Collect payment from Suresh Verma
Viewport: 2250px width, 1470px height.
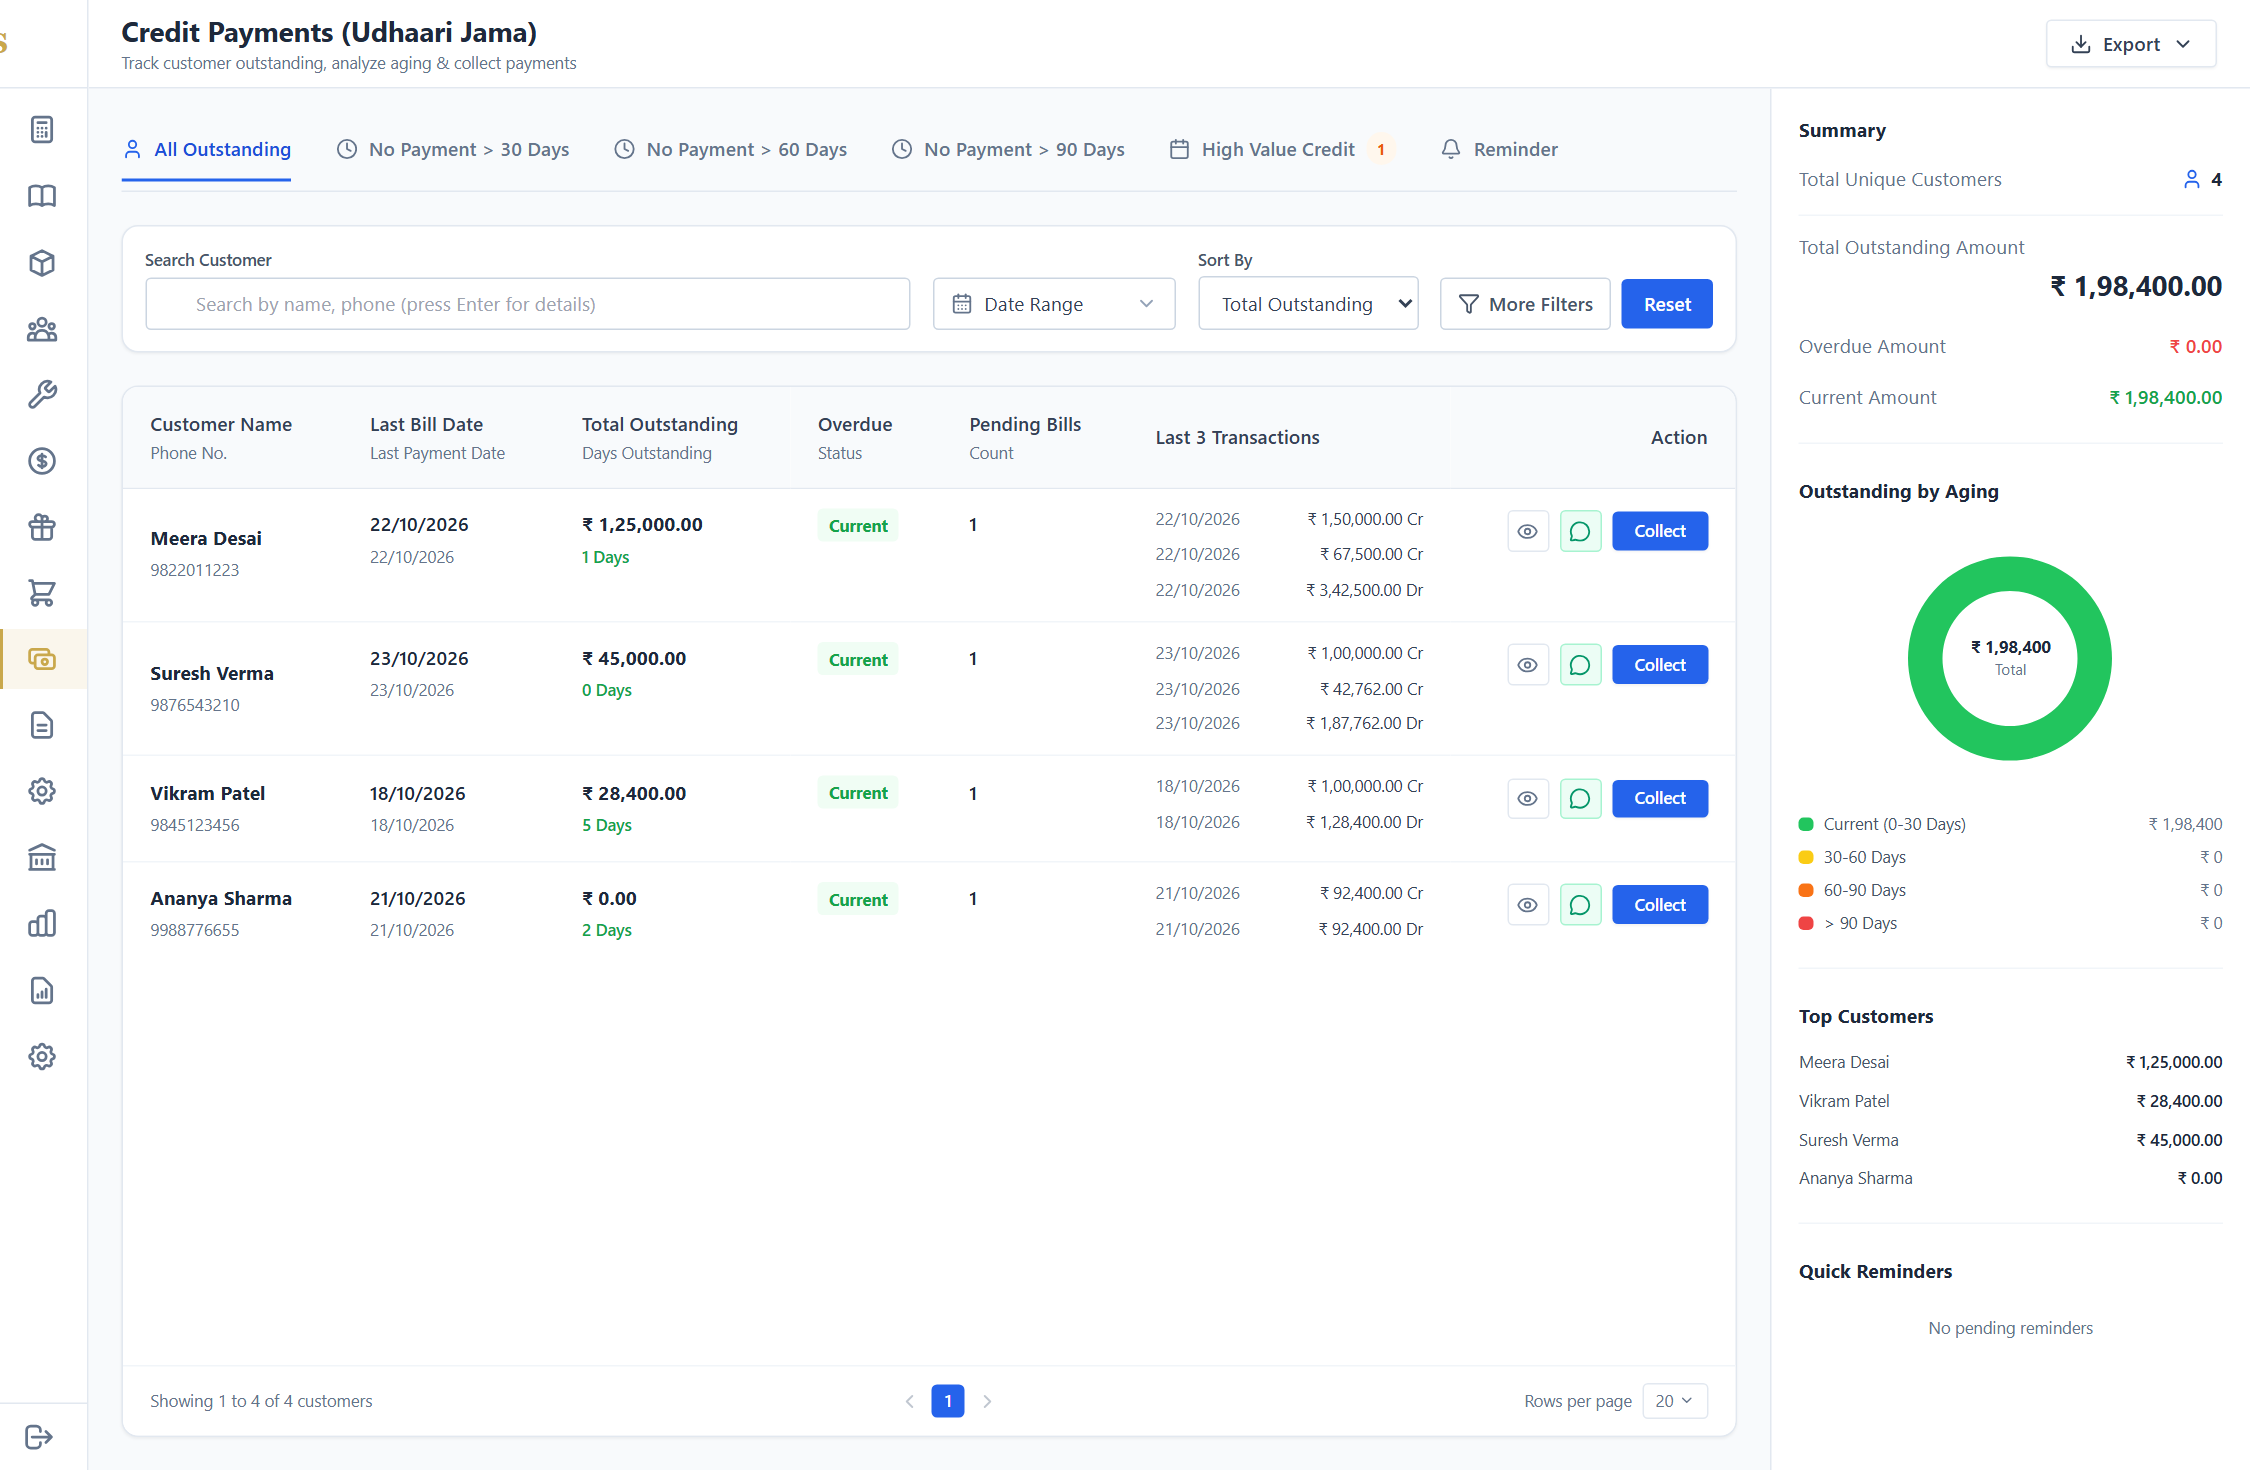[x=1660, y=665]
